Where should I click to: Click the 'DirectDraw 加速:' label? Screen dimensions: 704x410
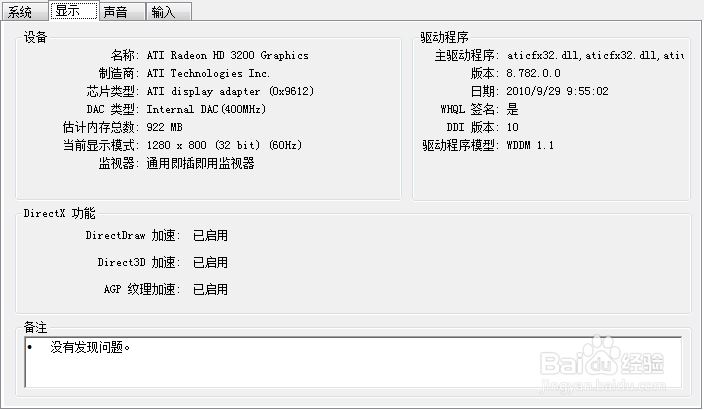point(133,235)
